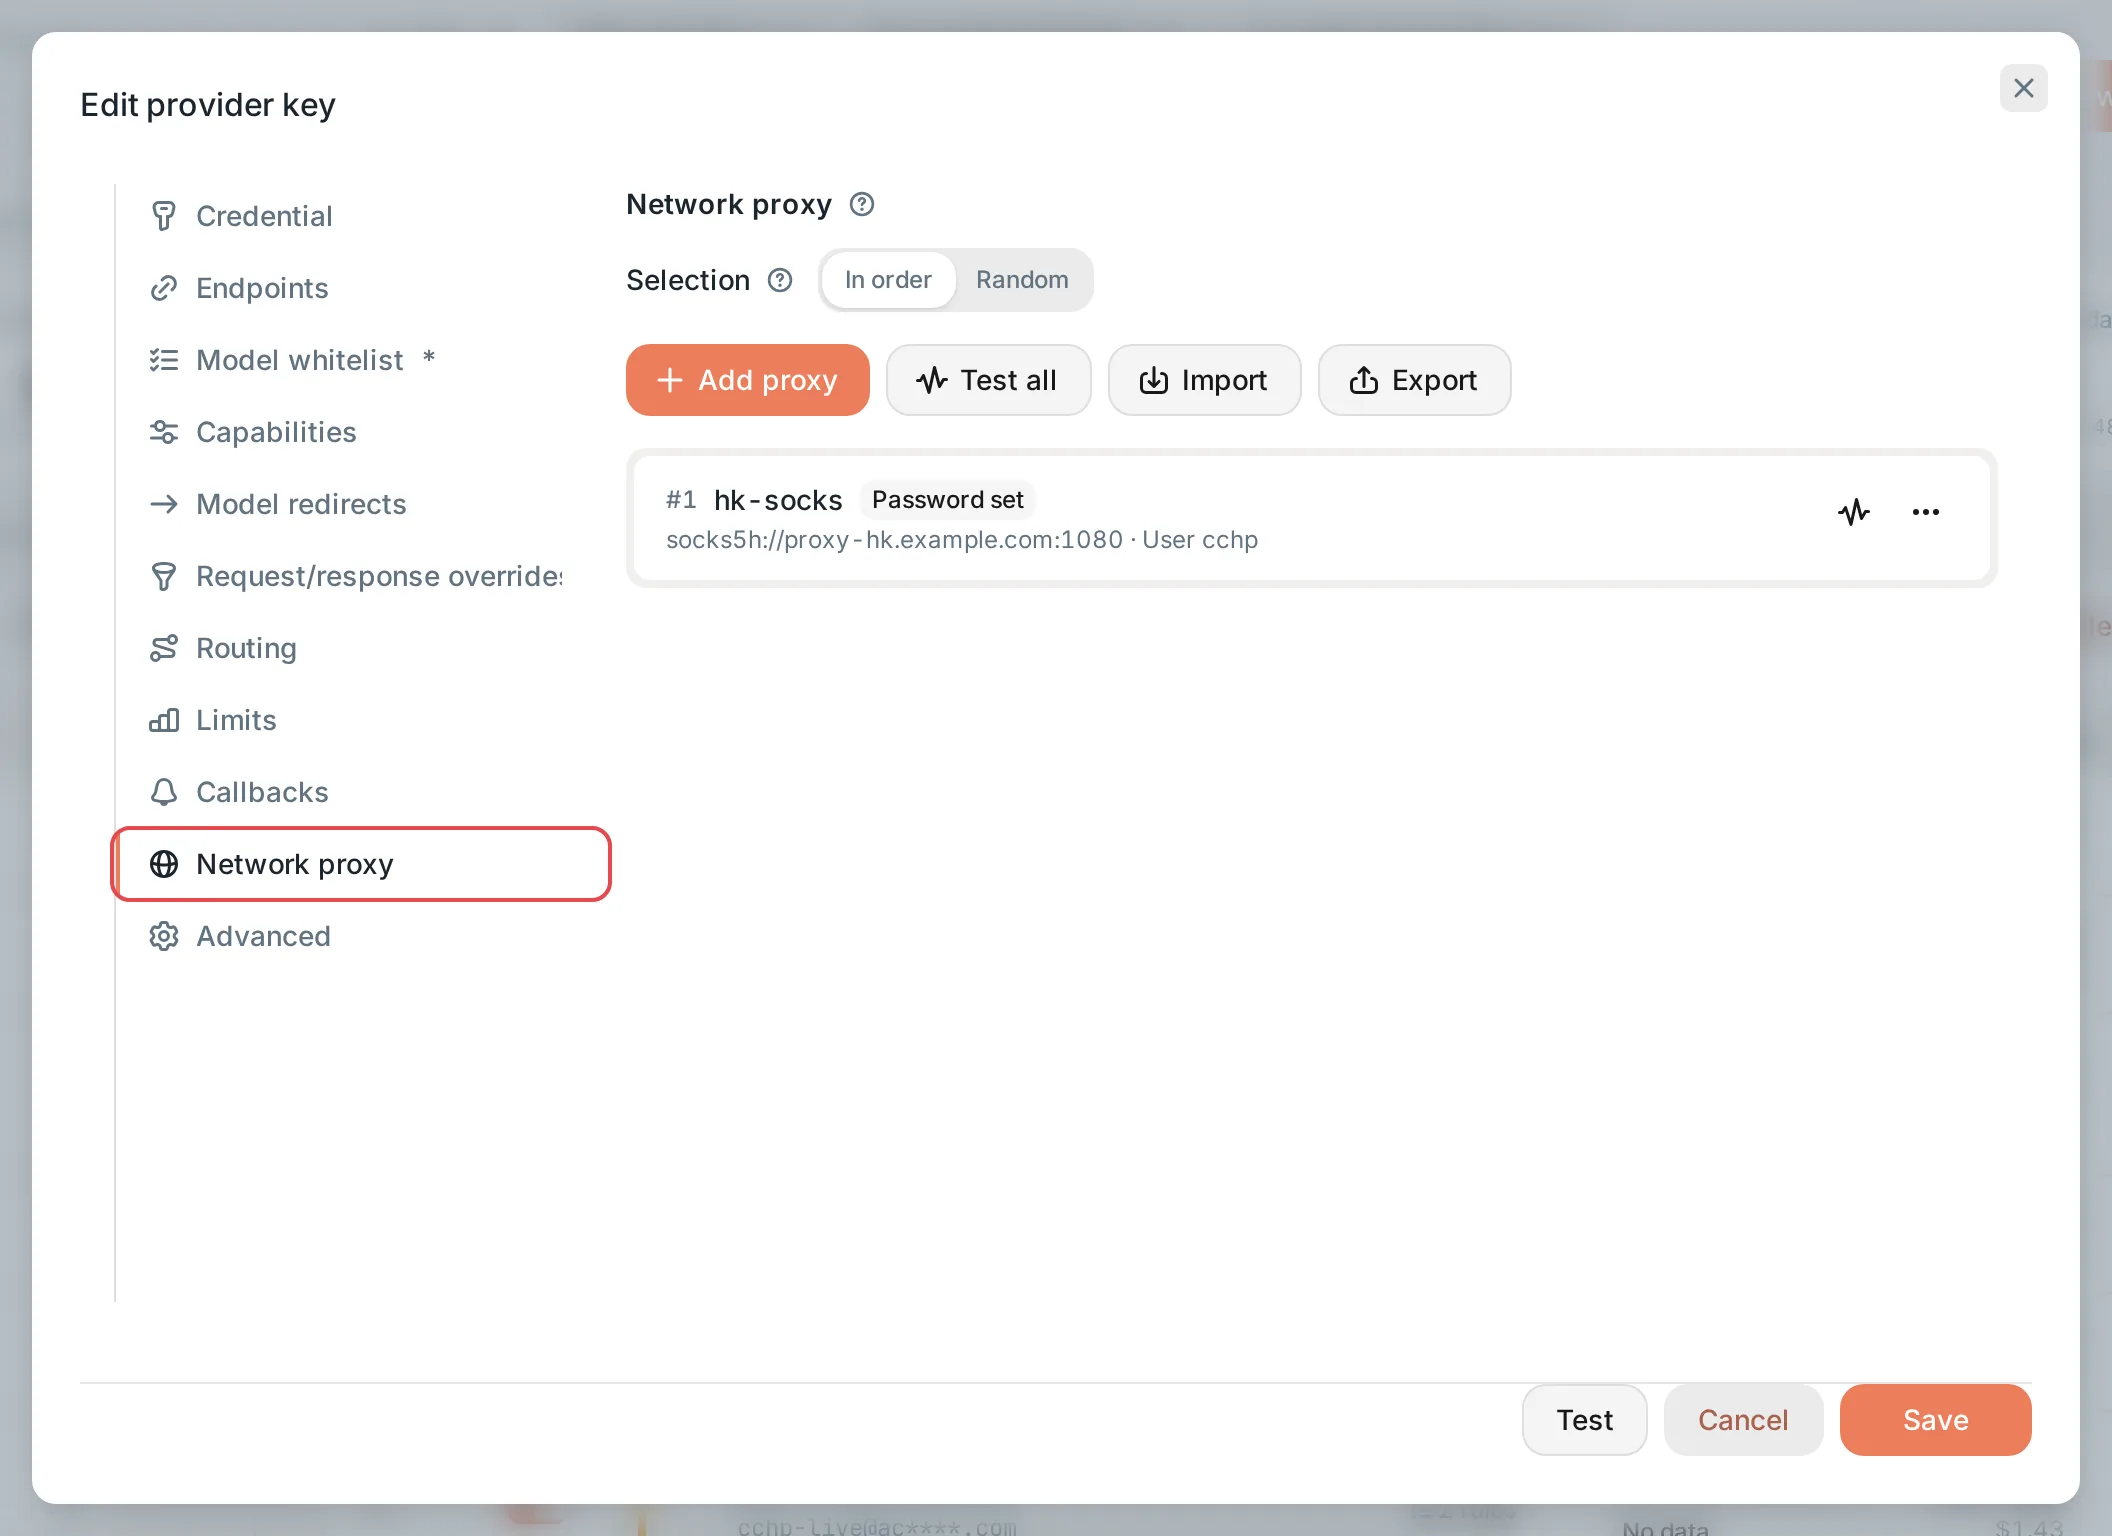The image size is (2112, 1536).
Task: Click the #1 proxy index label
Action: 681,500
